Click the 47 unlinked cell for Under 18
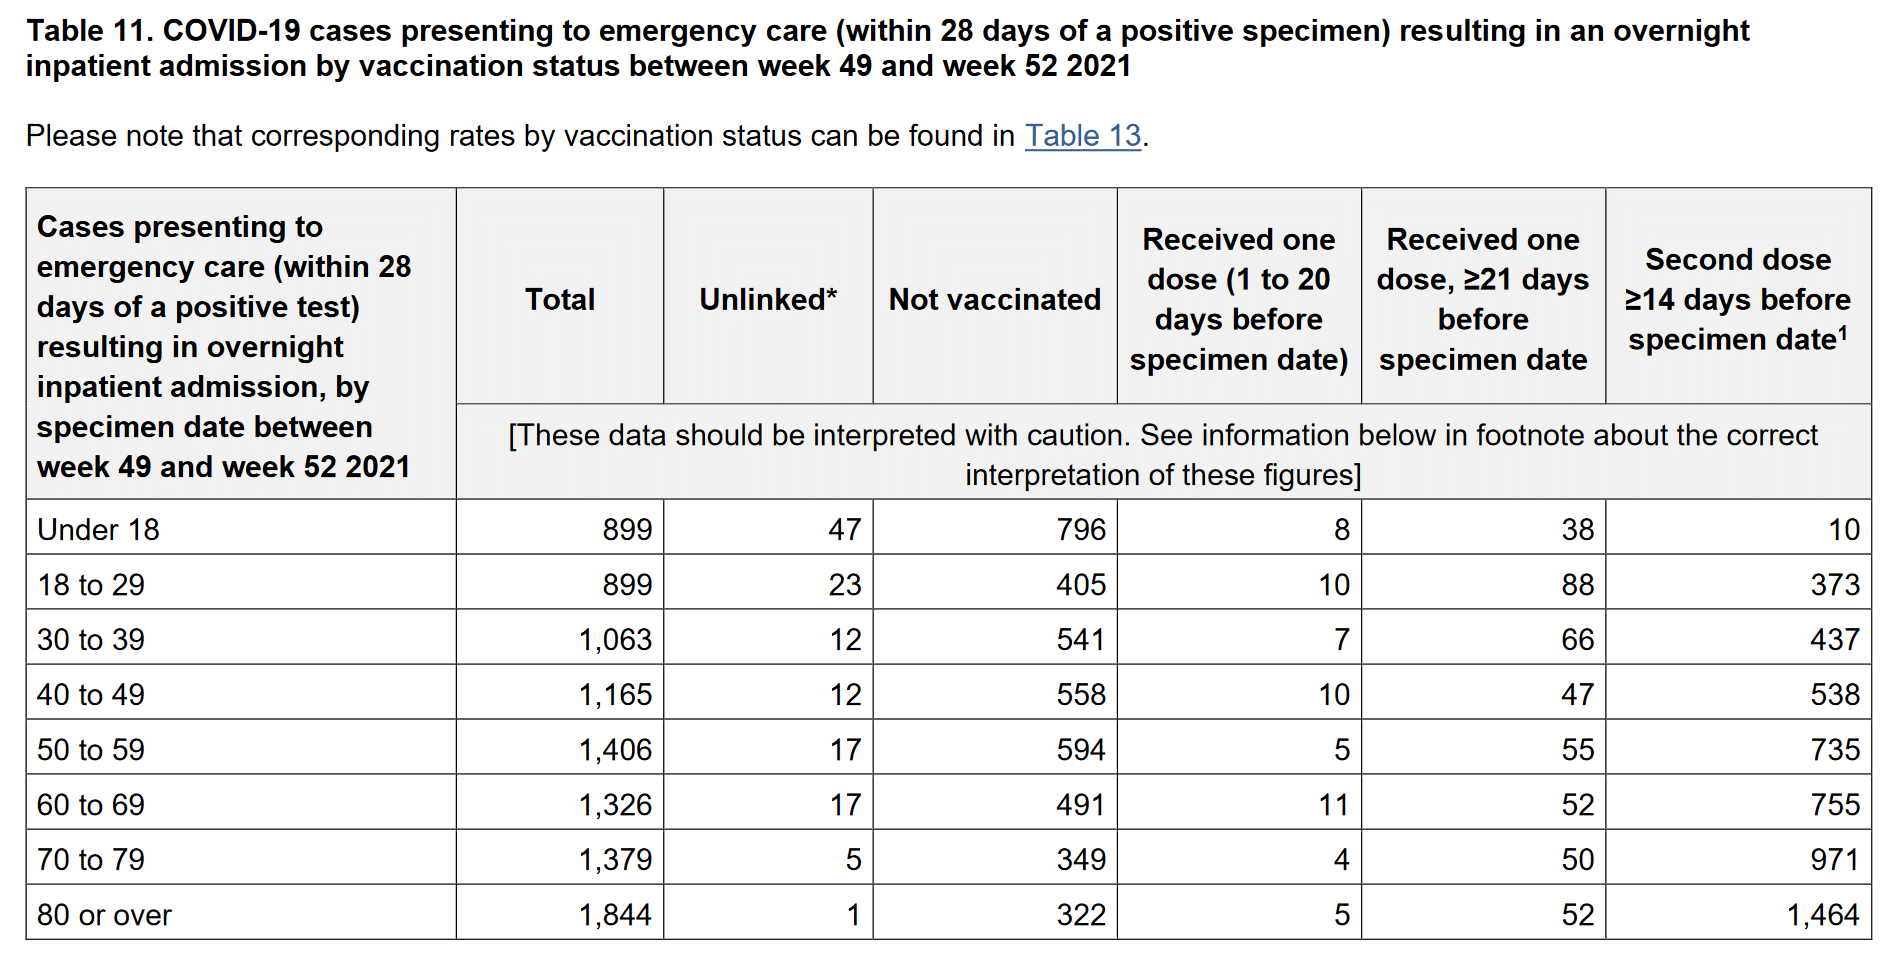The width and height of the screenshot is (1899, 965). pyautogui.click(x=844, y=529)
